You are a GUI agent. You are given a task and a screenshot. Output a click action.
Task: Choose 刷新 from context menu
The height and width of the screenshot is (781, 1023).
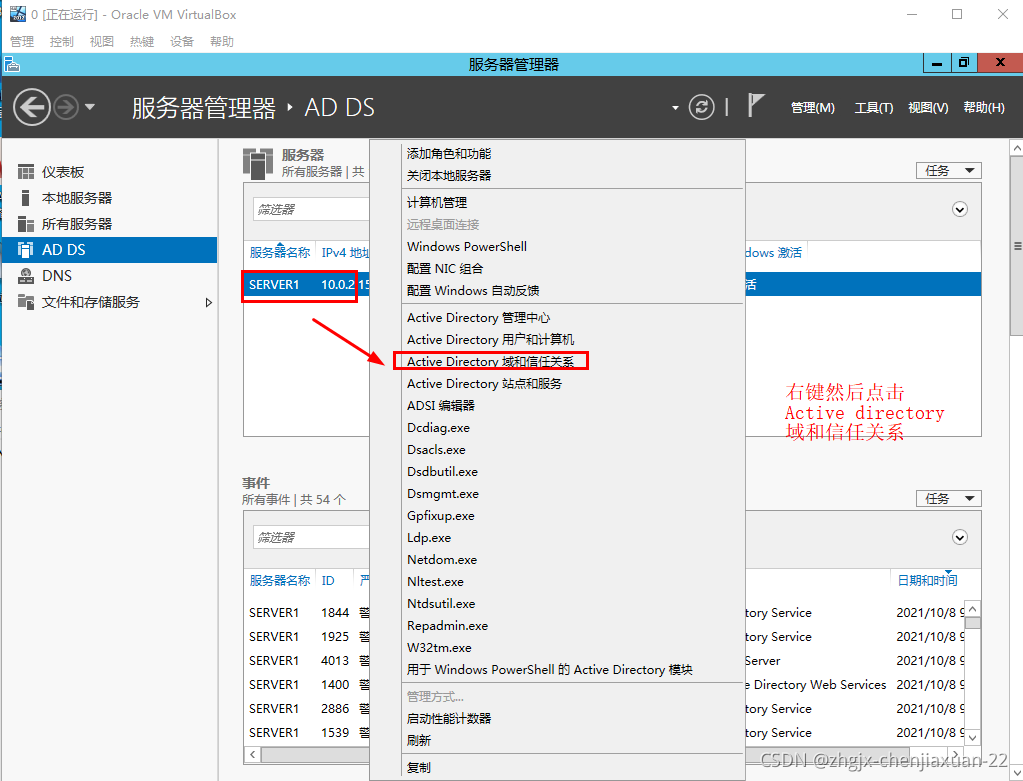pyautogui.click(x=418, y=741)
